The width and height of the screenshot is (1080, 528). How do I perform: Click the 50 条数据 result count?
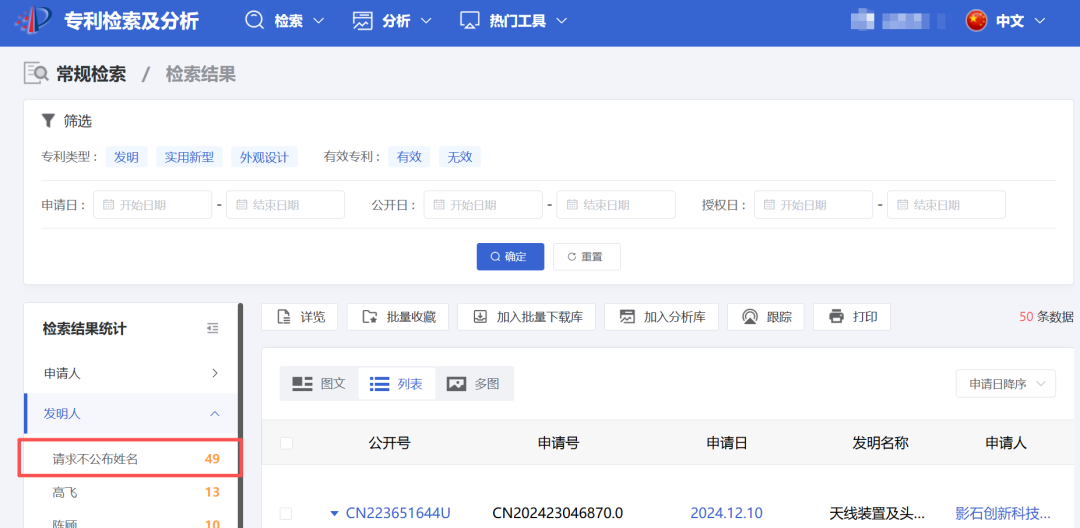pos(1046,317)
